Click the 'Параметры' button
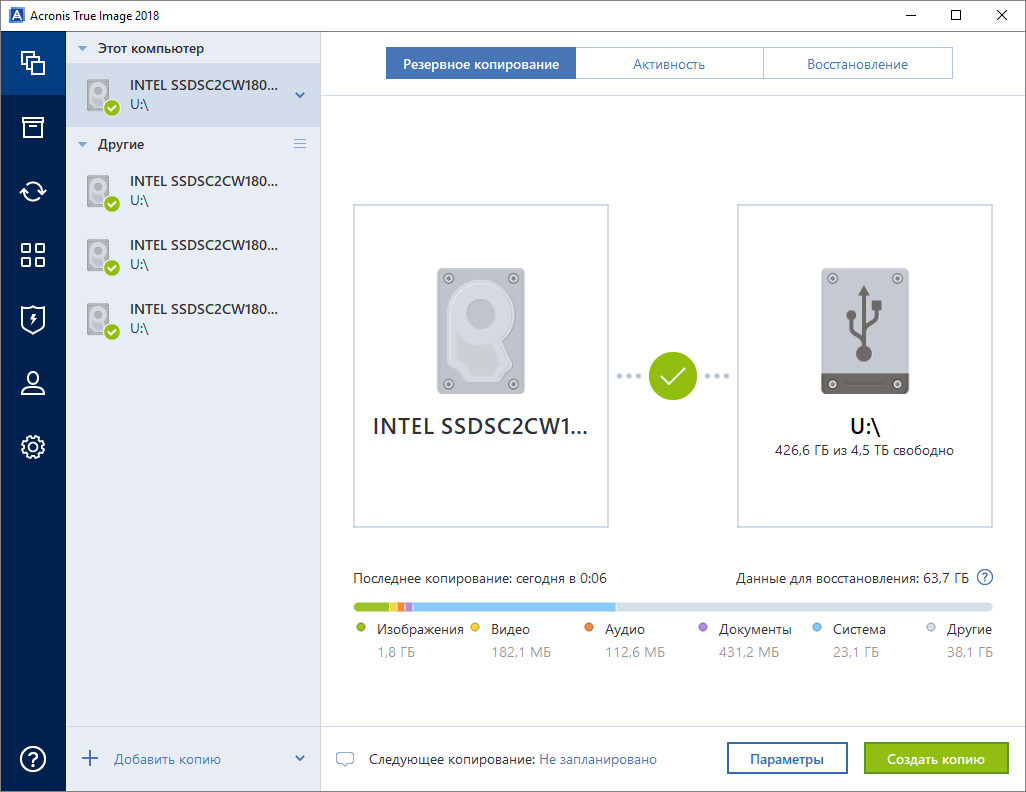 [x=787, y=759]
